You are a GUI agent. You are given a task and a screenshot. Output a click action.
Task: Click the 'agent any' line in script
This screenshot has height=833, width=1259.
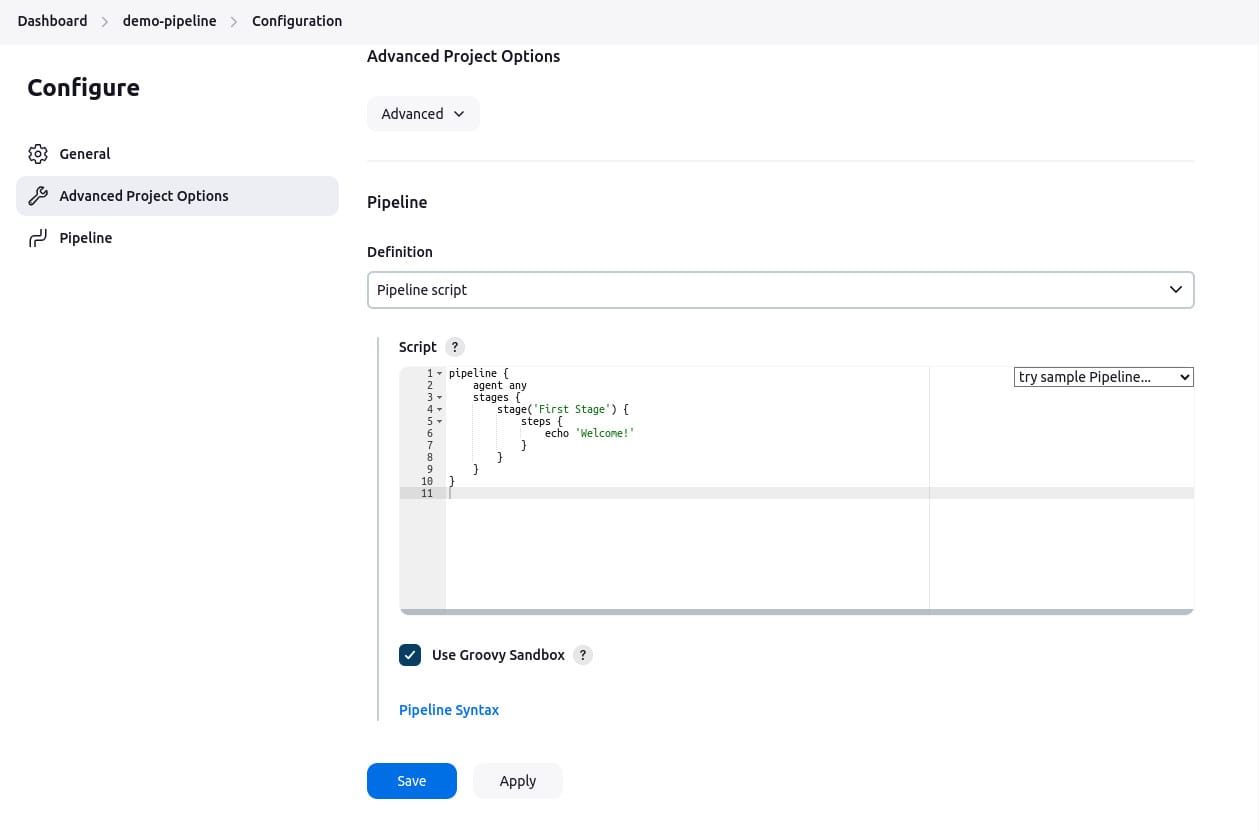click(x=500, y=385)
